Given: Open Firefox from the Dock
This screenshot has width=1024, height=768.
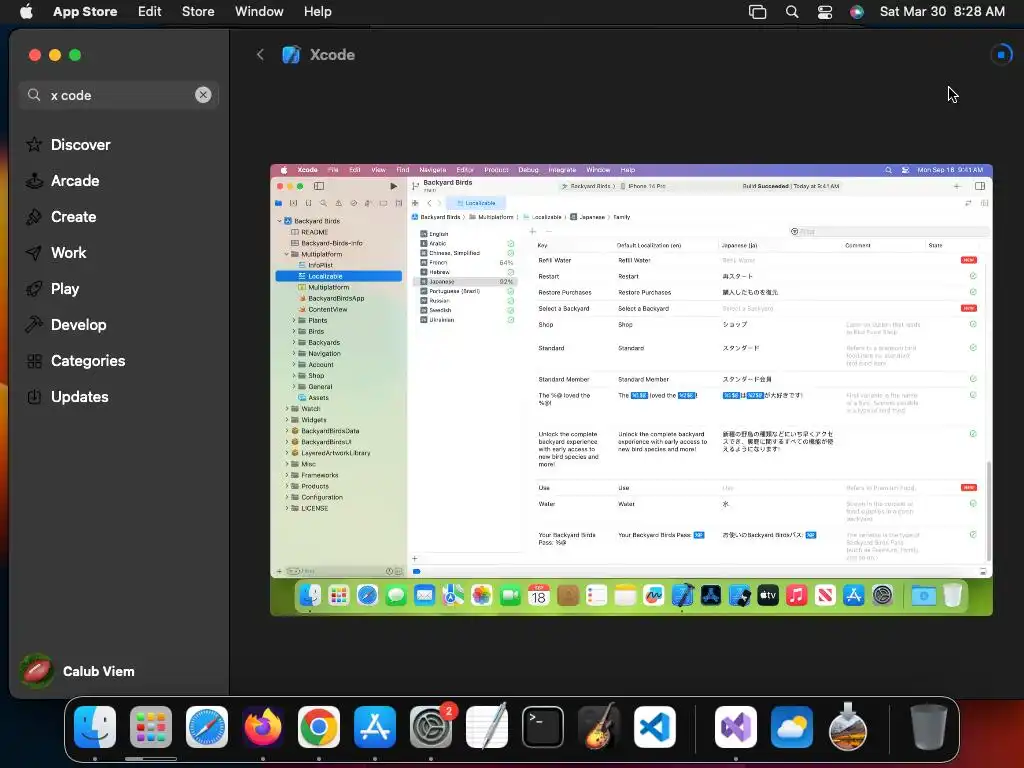Looking at the screenshot, I should (x=263, y=727).
